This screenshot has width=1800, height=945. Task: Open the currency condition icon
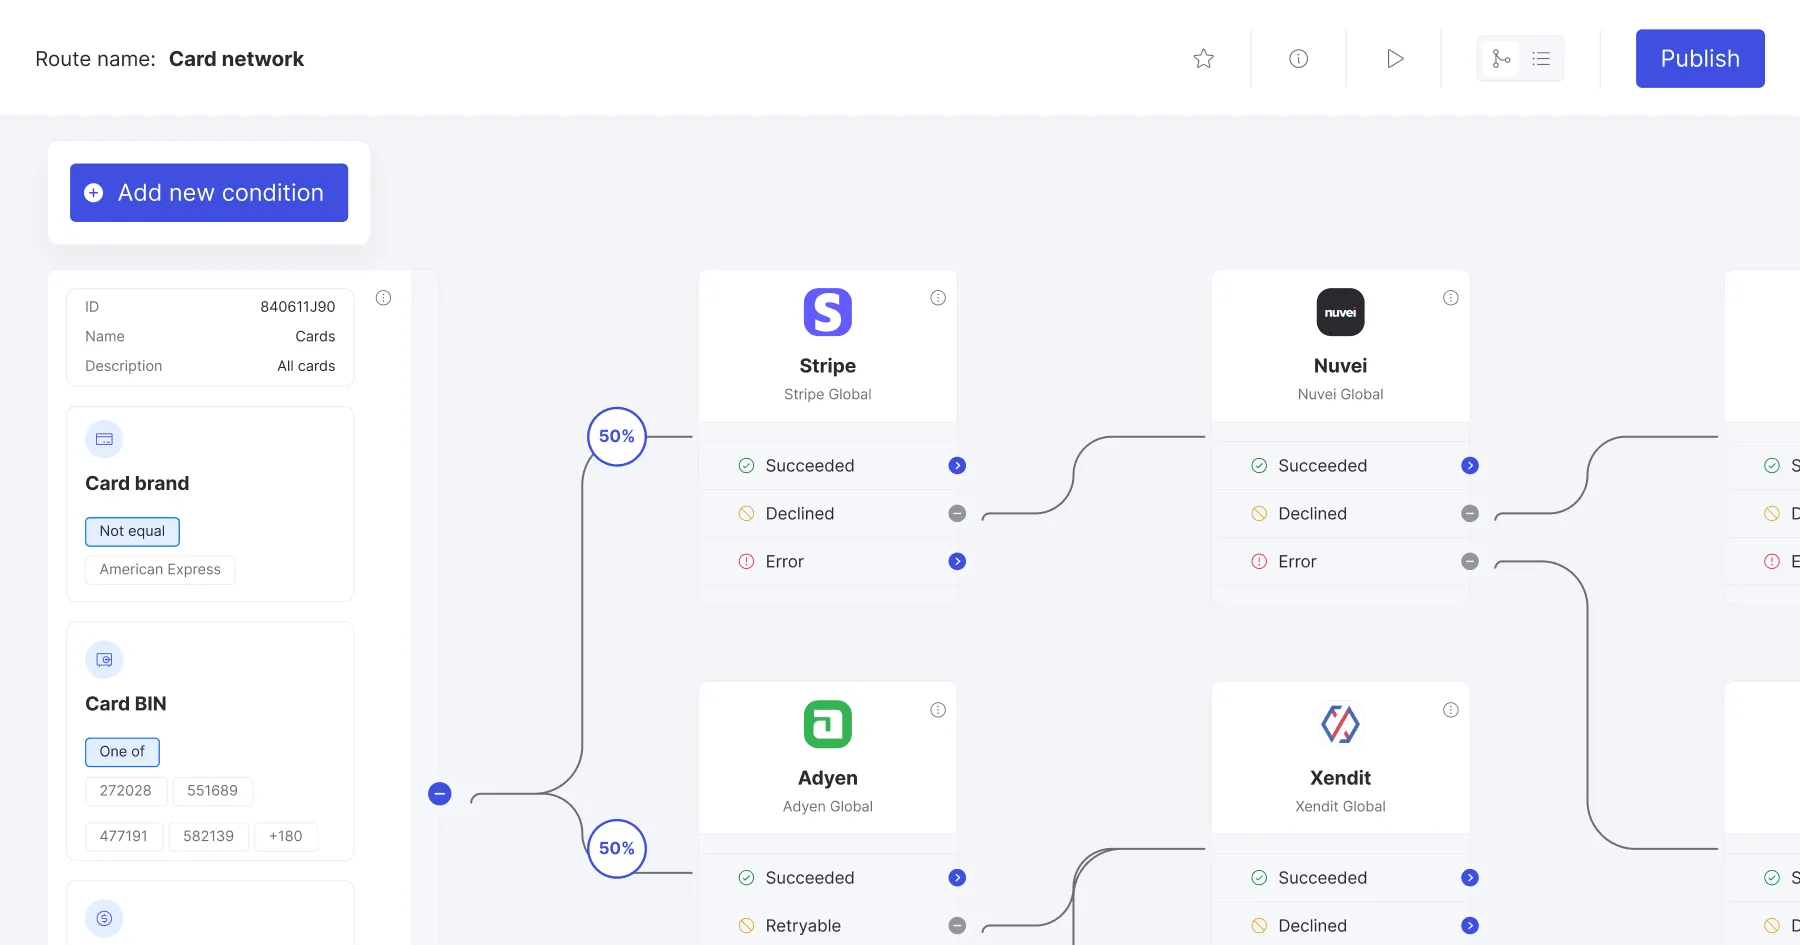pyautogui.click(x=104, y=918)
